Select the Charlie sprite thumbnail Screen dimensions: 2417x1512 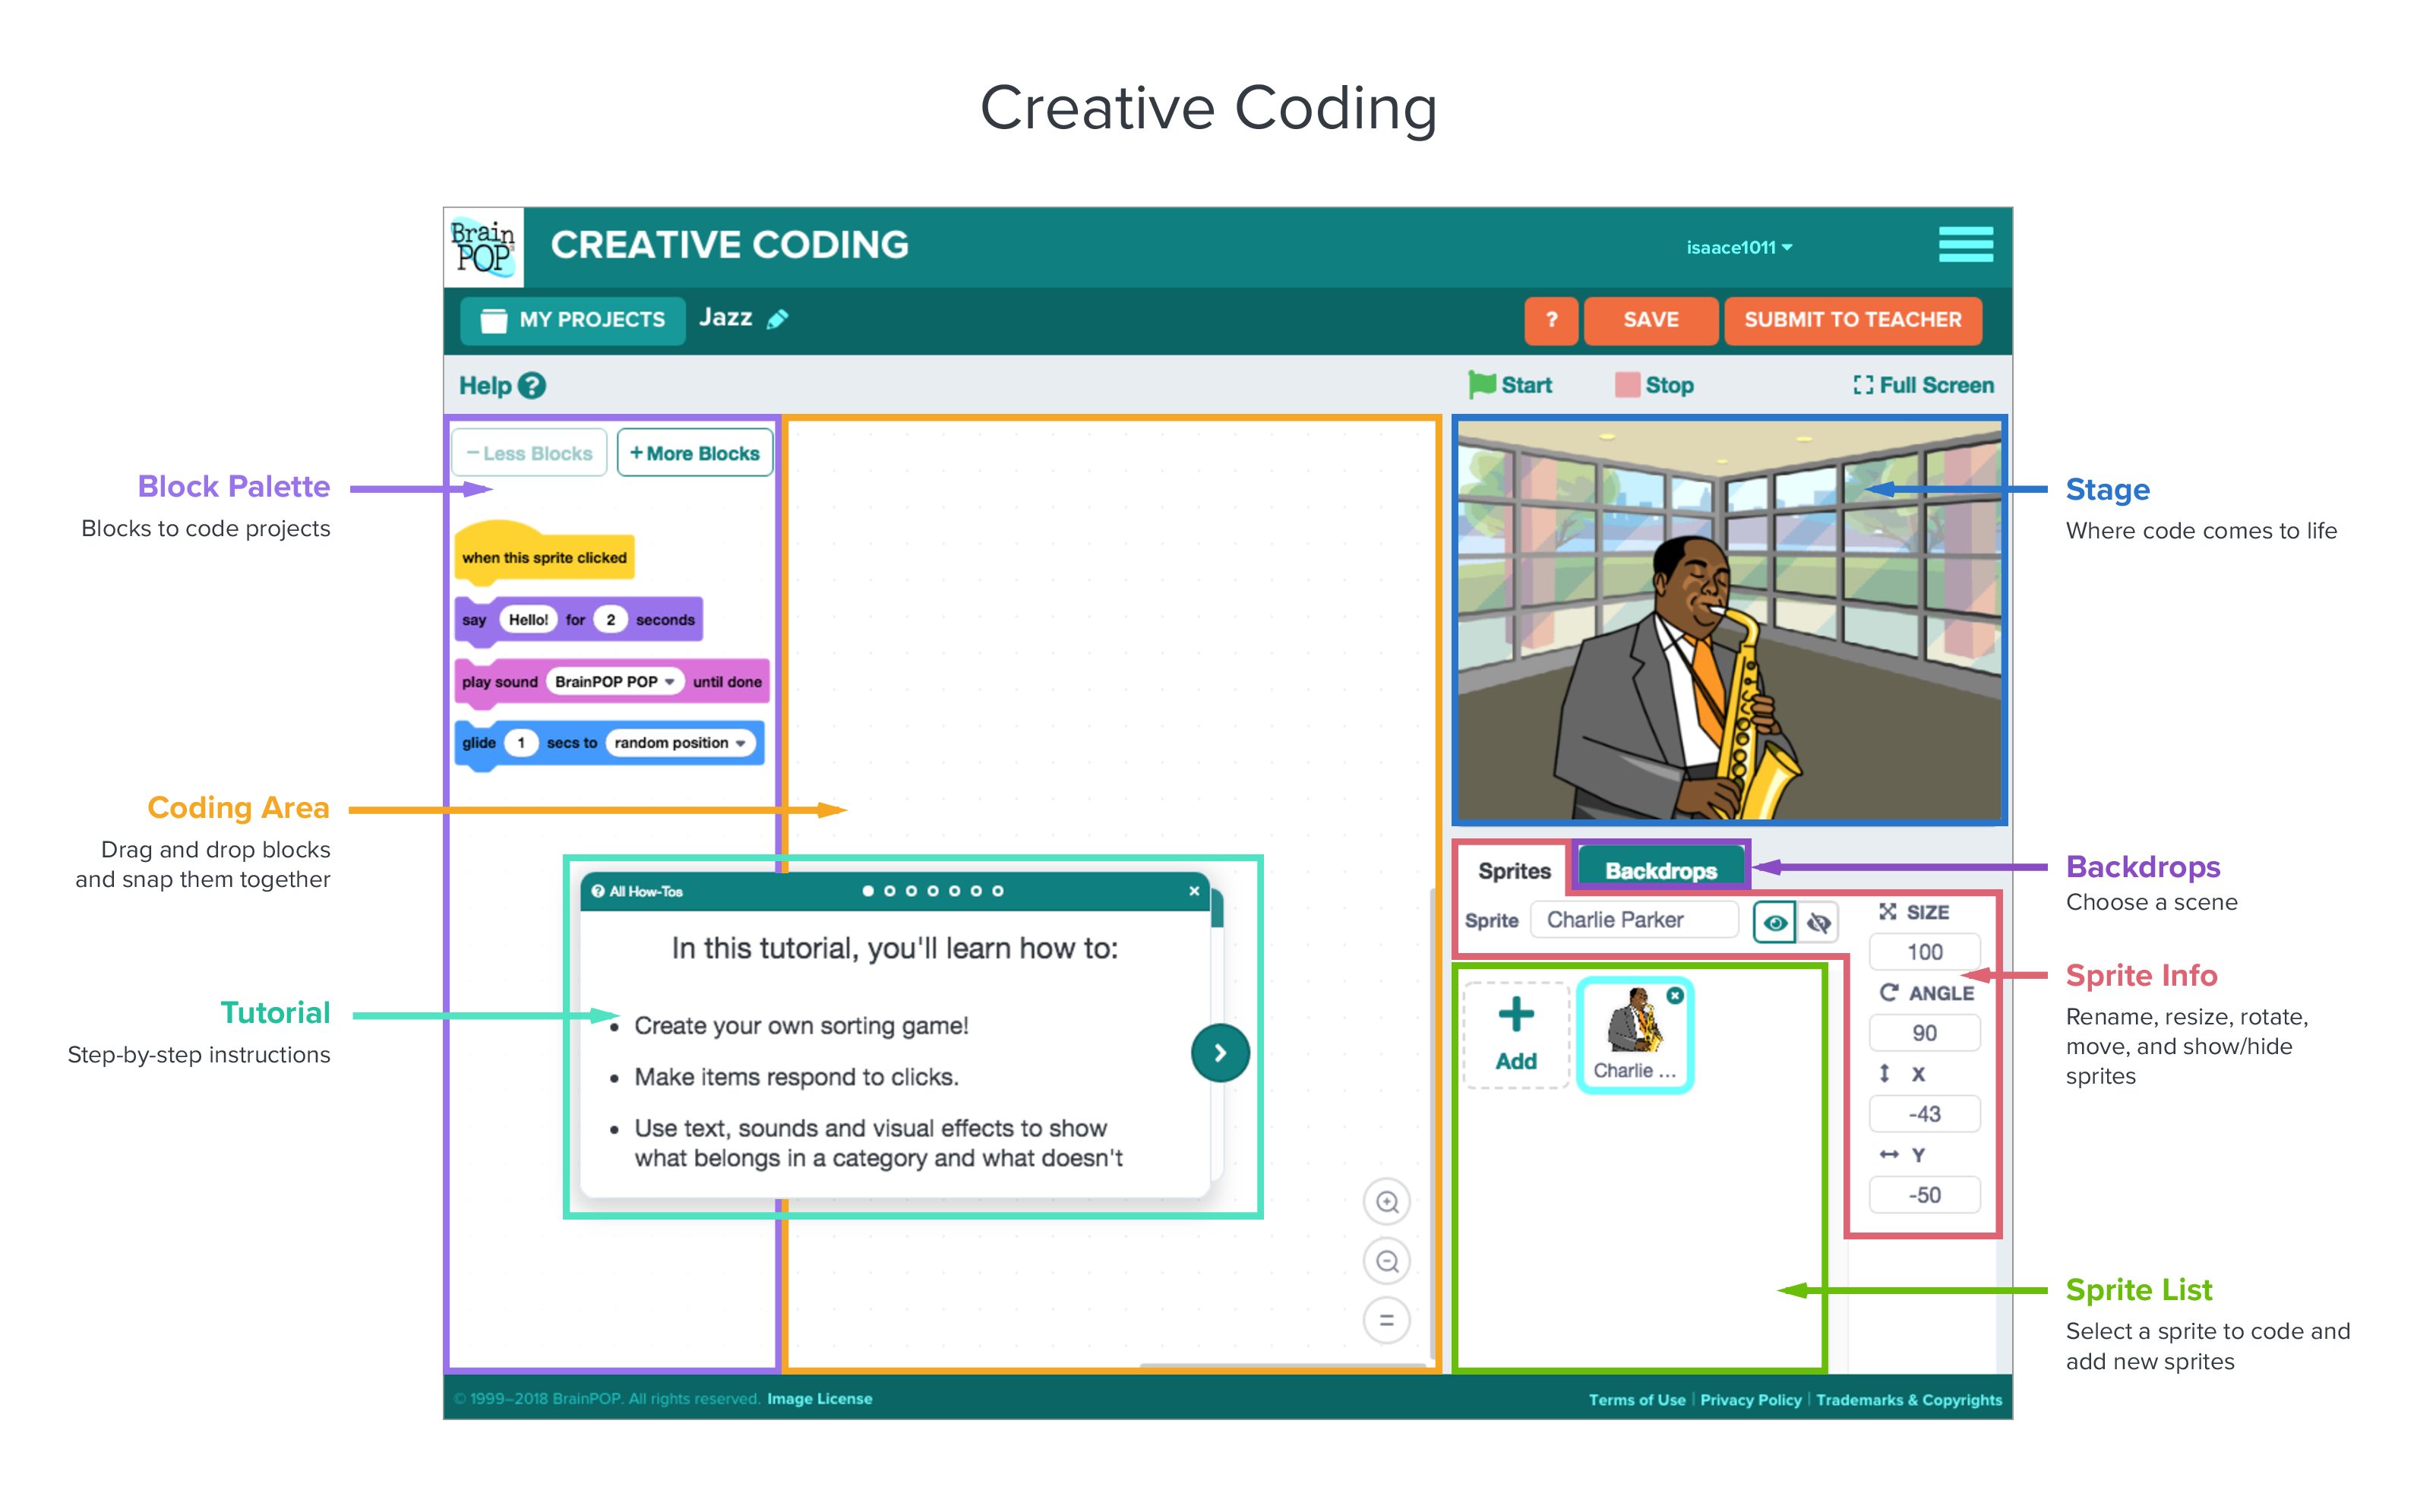tap(1635, 1035)
